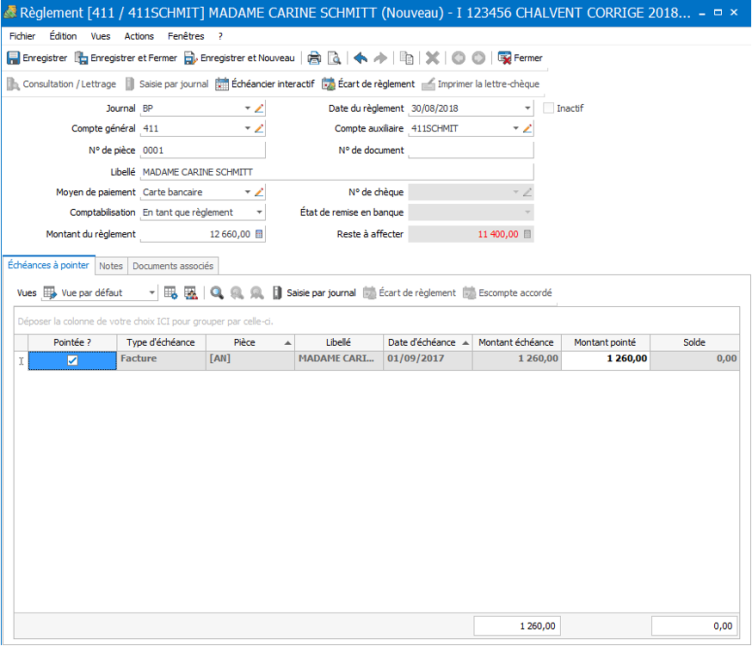Click the Facture type cell
This screenshot has width=752, height=646.
pos(161,359)
